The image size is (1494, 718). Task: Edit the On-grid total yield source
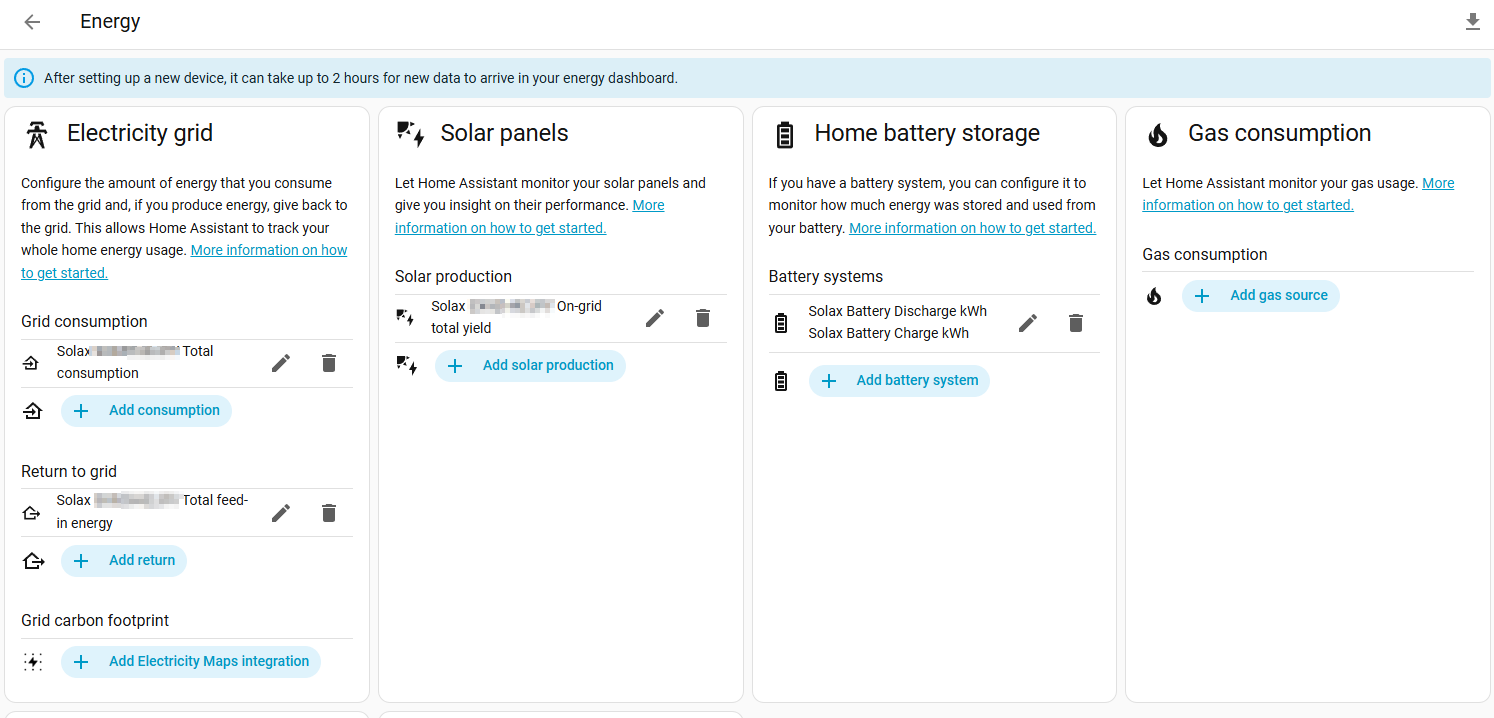[x=655, y=318]
